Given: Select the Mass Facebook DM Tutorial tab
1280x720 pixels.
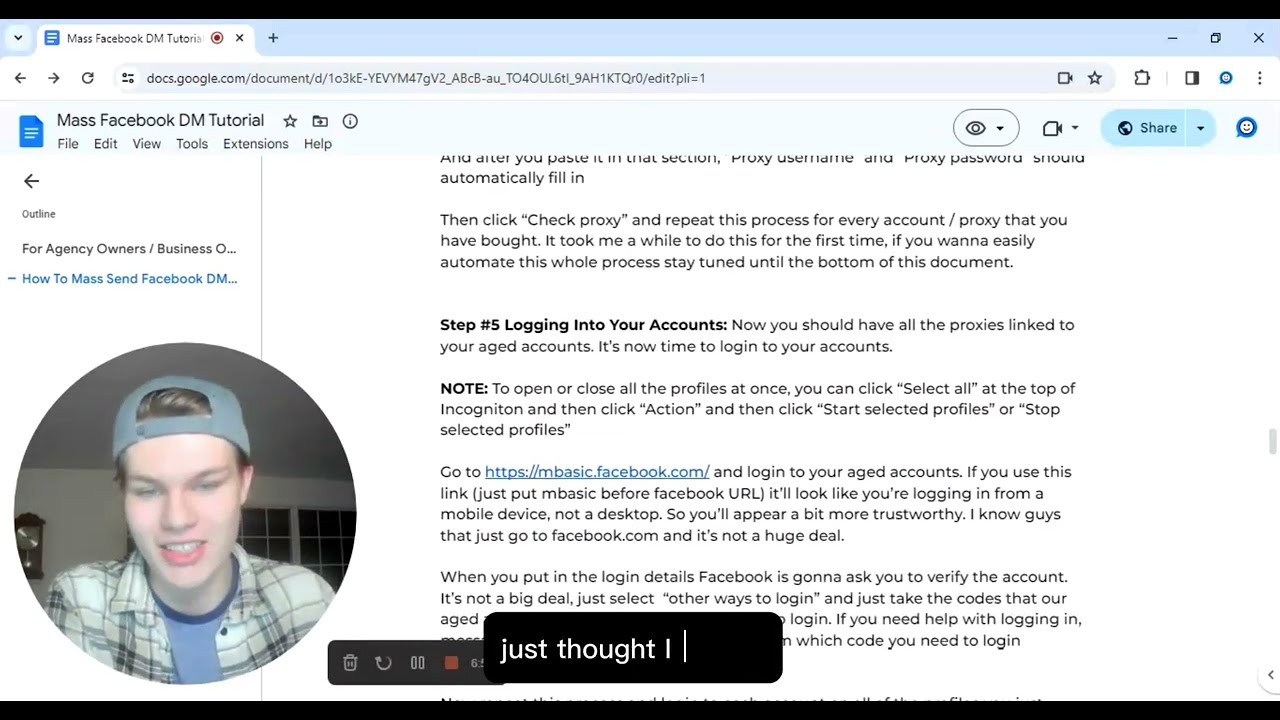Looking at the screenshot, I should point(144,38).
